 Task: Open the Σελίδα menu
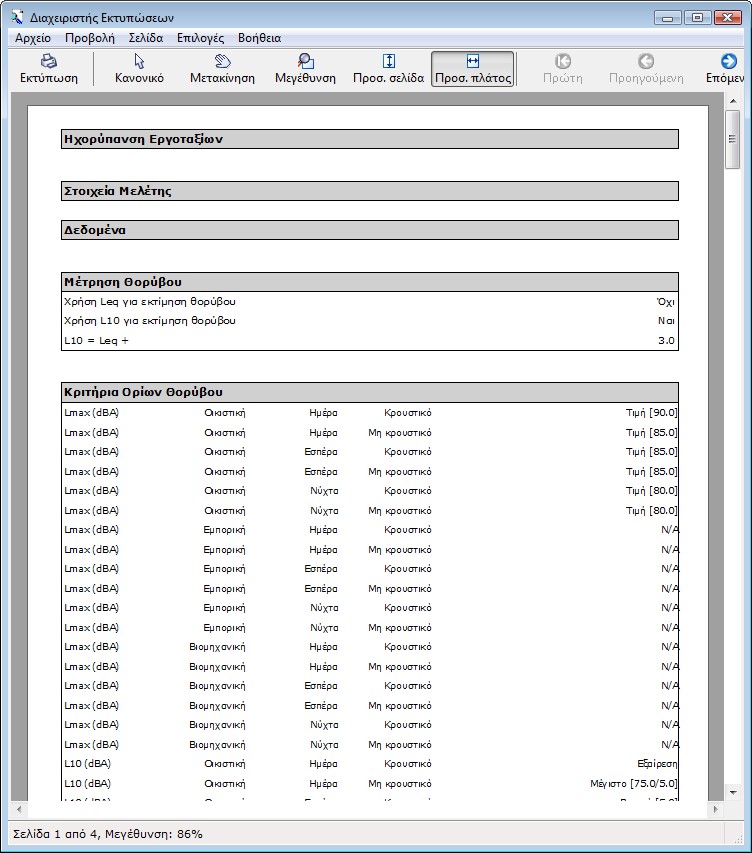[x=146, y=38]
